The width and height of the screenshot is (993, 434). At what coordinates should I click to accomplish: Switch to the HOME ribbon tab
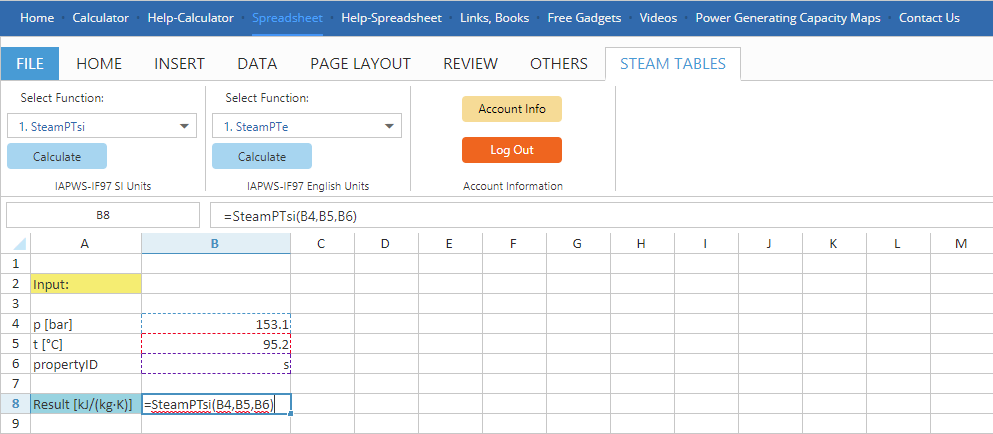coord(99,63)
